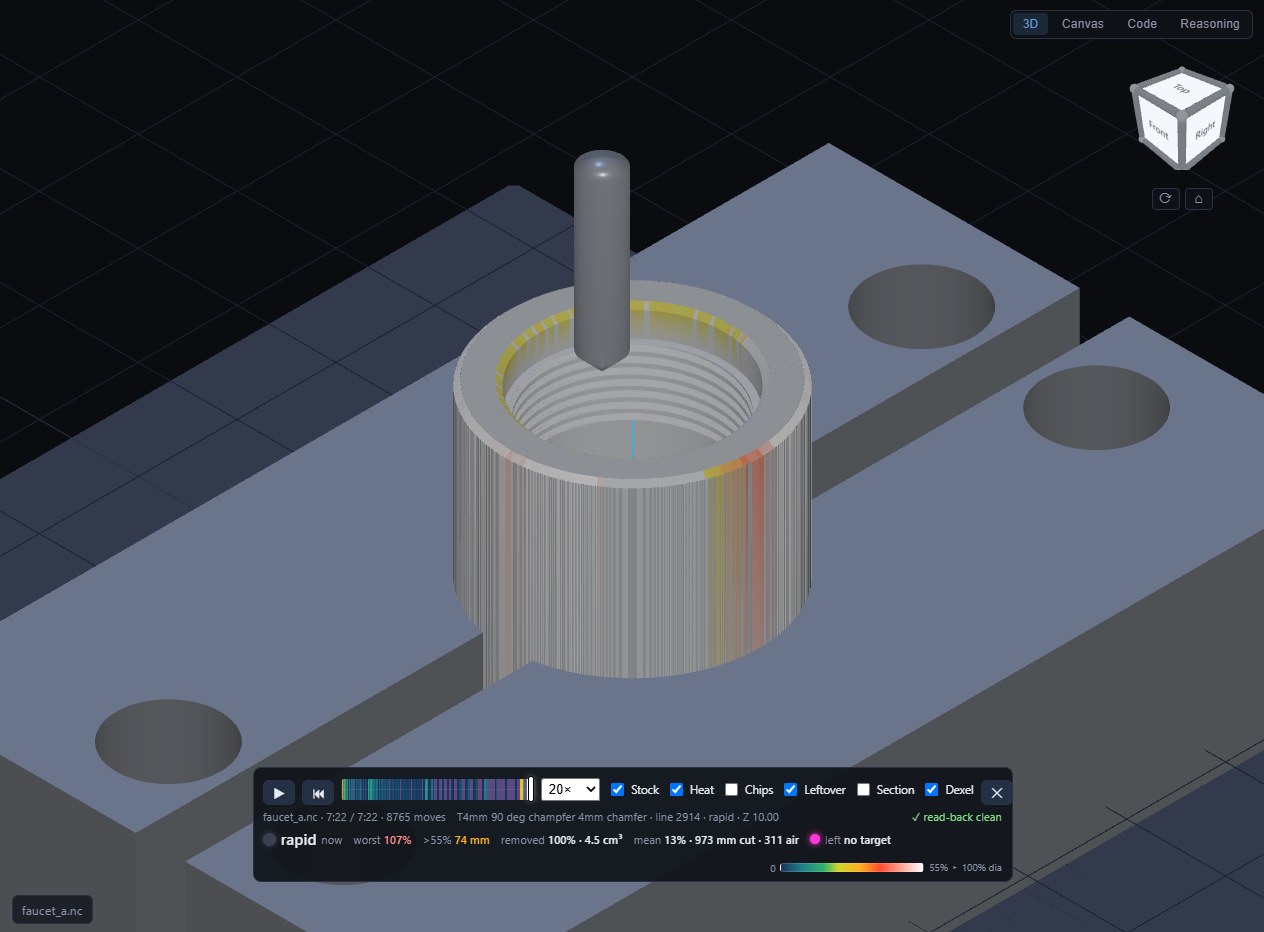Toggle the Dexel checkbox
The image size is (1264, 932).
click(x=932, y=790)
